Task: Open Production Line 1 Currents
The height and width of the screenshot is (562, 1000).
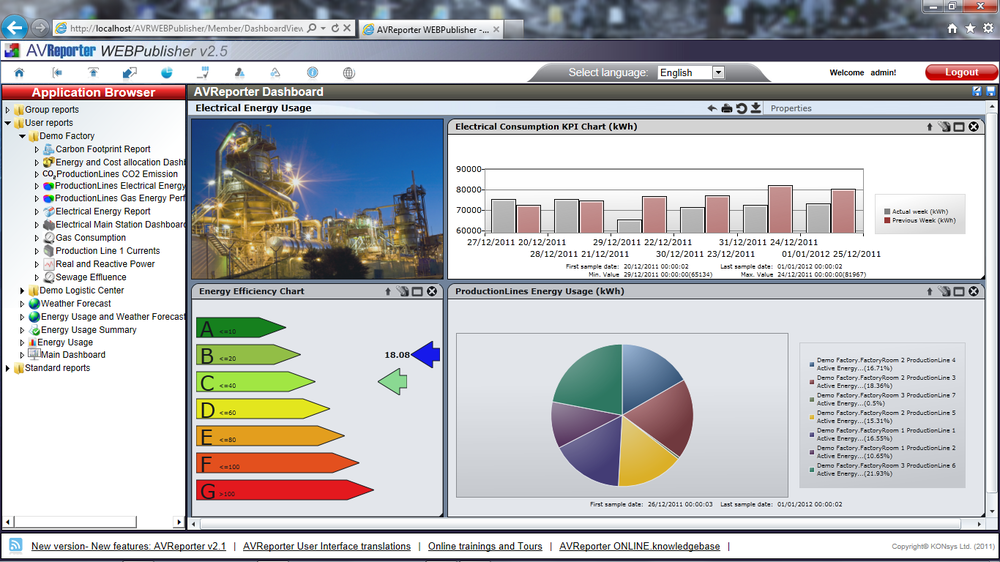Action: coord(108,251)
